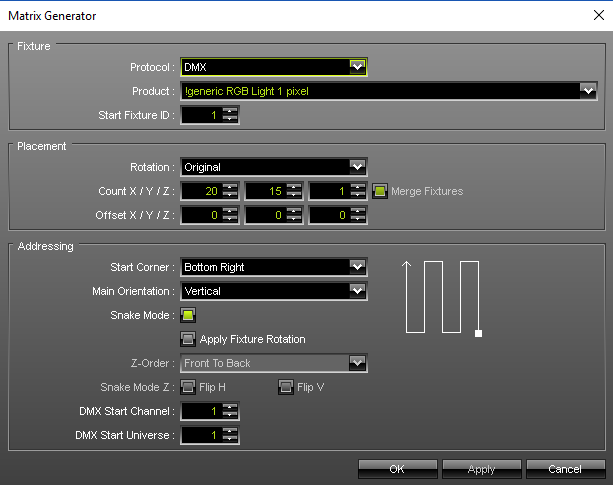Viewport: 613px width, 485px height.
Task: Toggle the Snake Mode checkbox
Action: click(188, 315)
